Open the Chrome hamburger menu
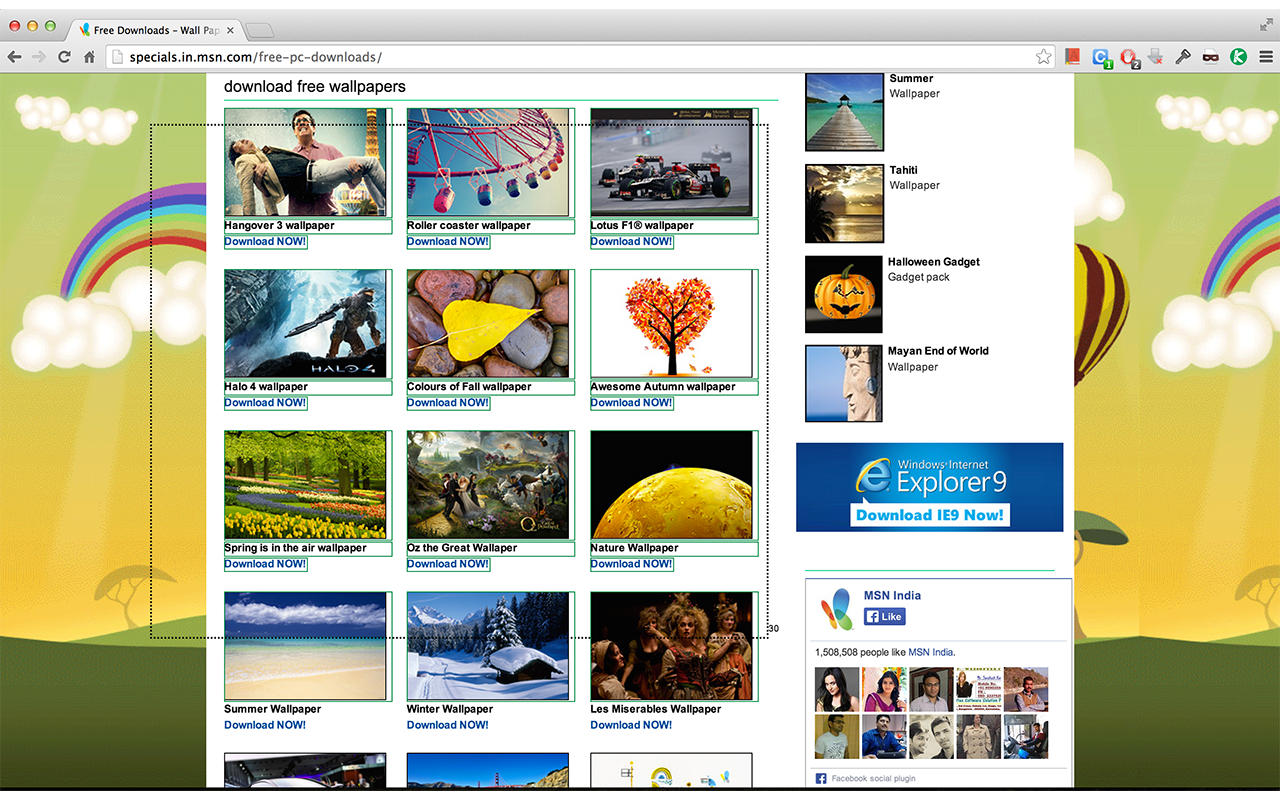Viewport: 1280px width, 800px height. 1266,57
